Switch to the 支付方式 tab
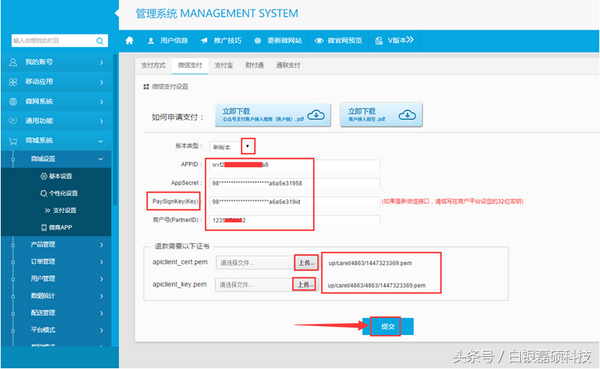 153,65
